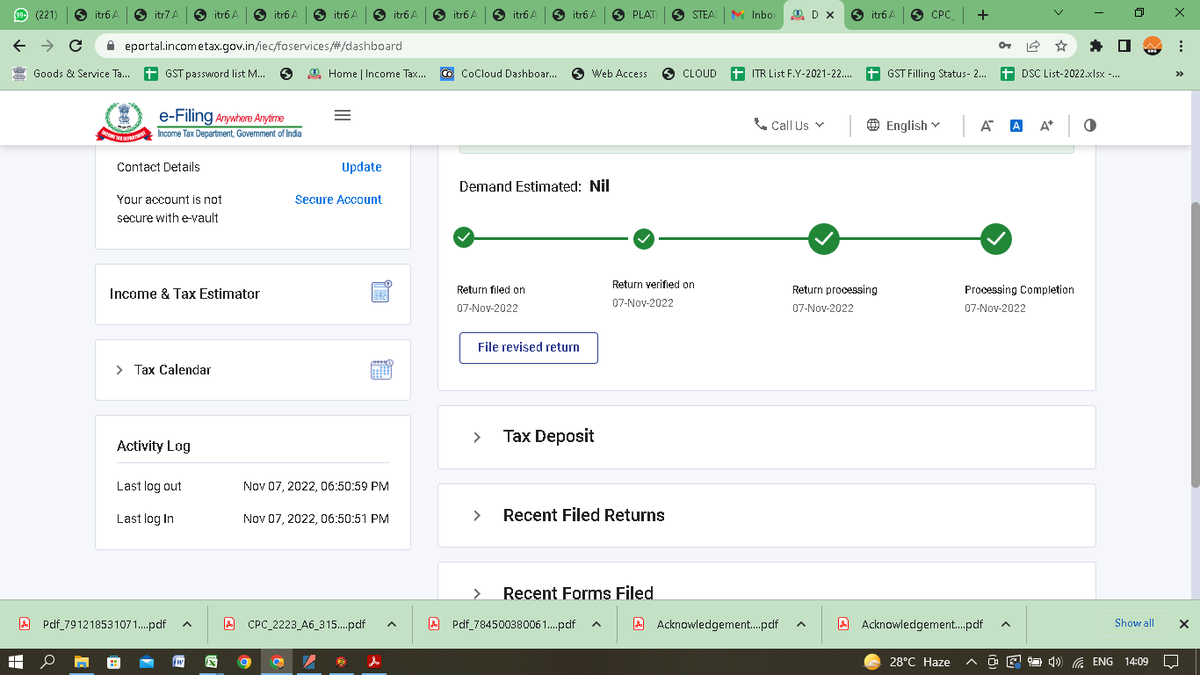
Task: Show hidden system tray icons chevron
Action: coord(971,661)
